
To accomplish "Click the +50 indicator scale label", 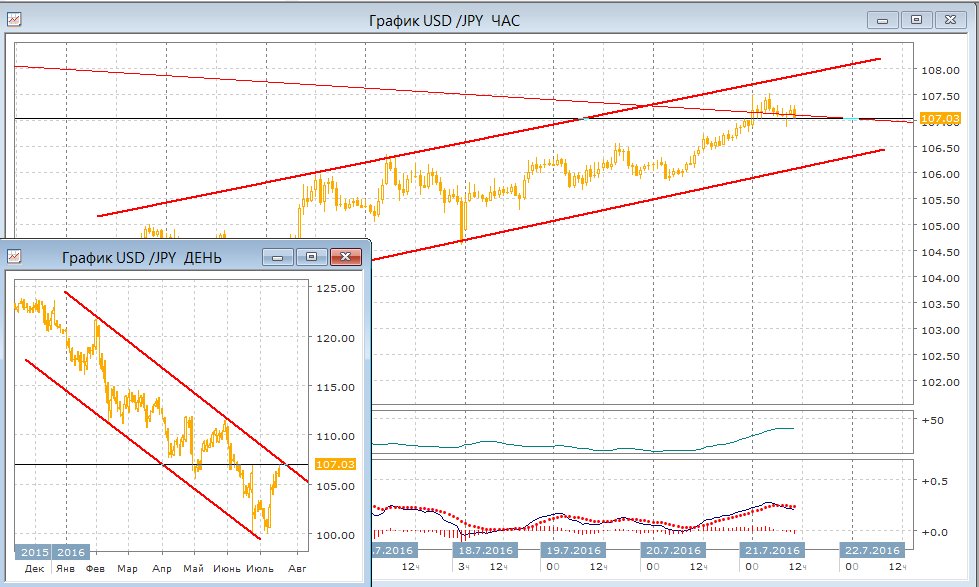I will pos(933,420).
